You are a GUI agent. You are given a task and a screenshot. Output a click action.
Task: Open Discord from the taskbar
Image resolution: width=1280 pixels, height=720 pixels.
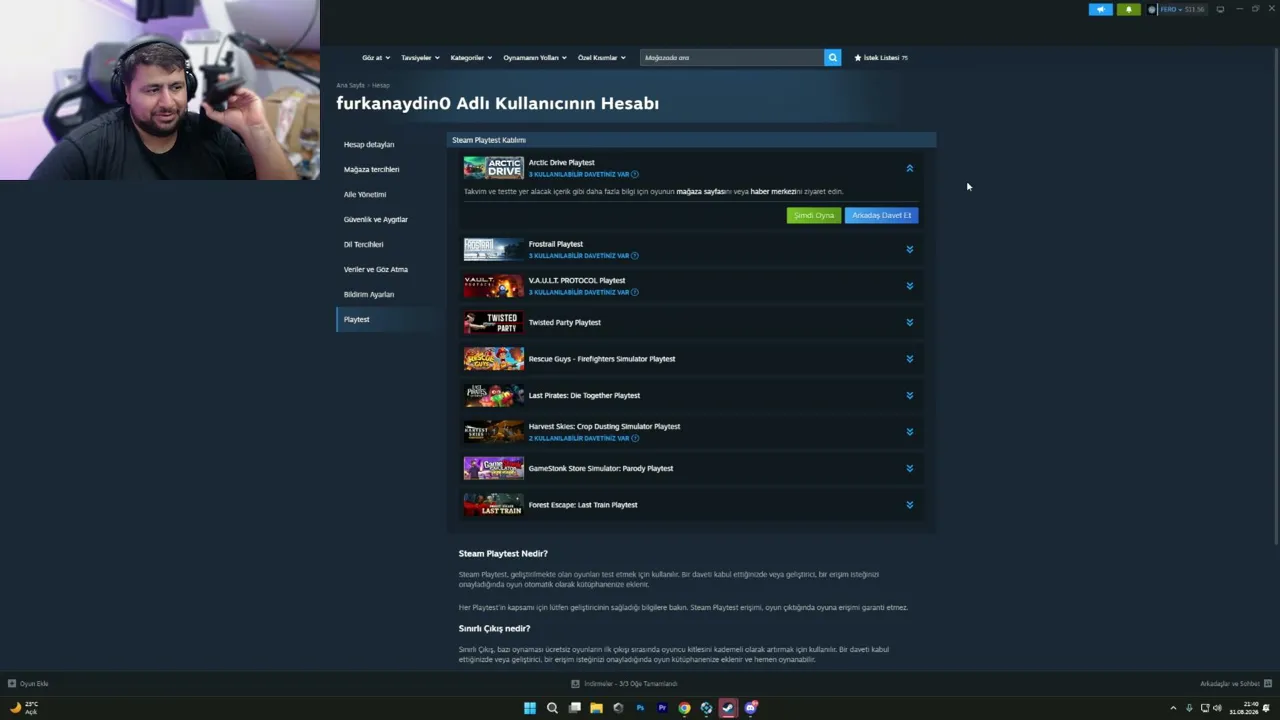(x=750, y=708)
